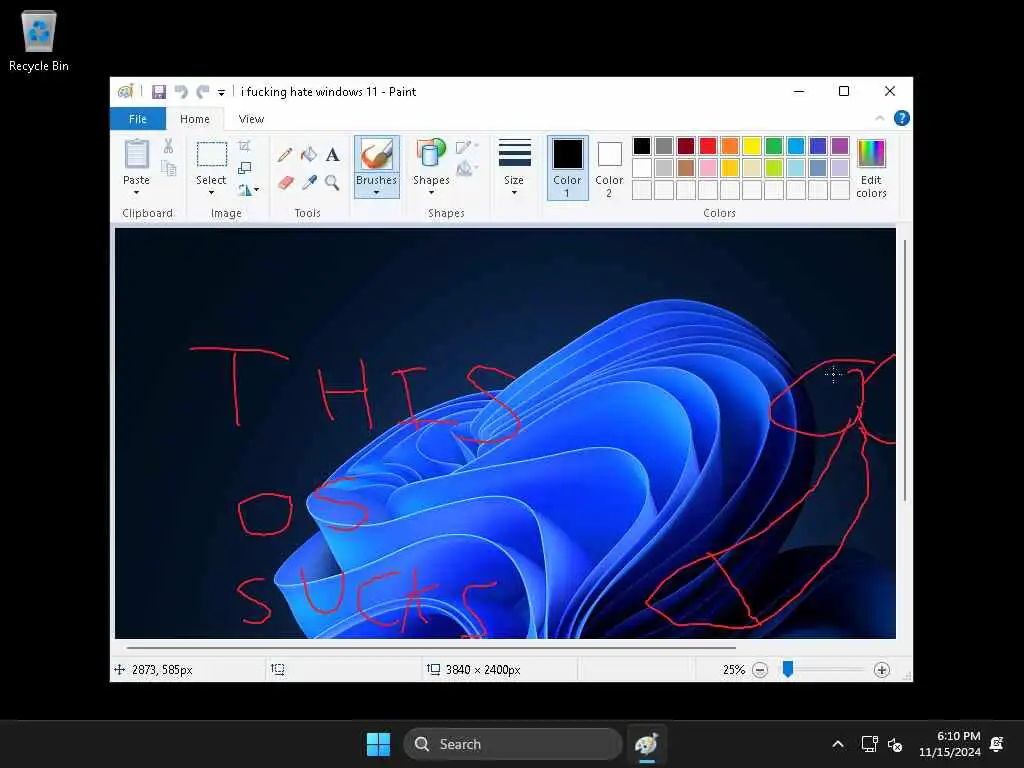Click the muted volume icon in tray

[895, 744]
